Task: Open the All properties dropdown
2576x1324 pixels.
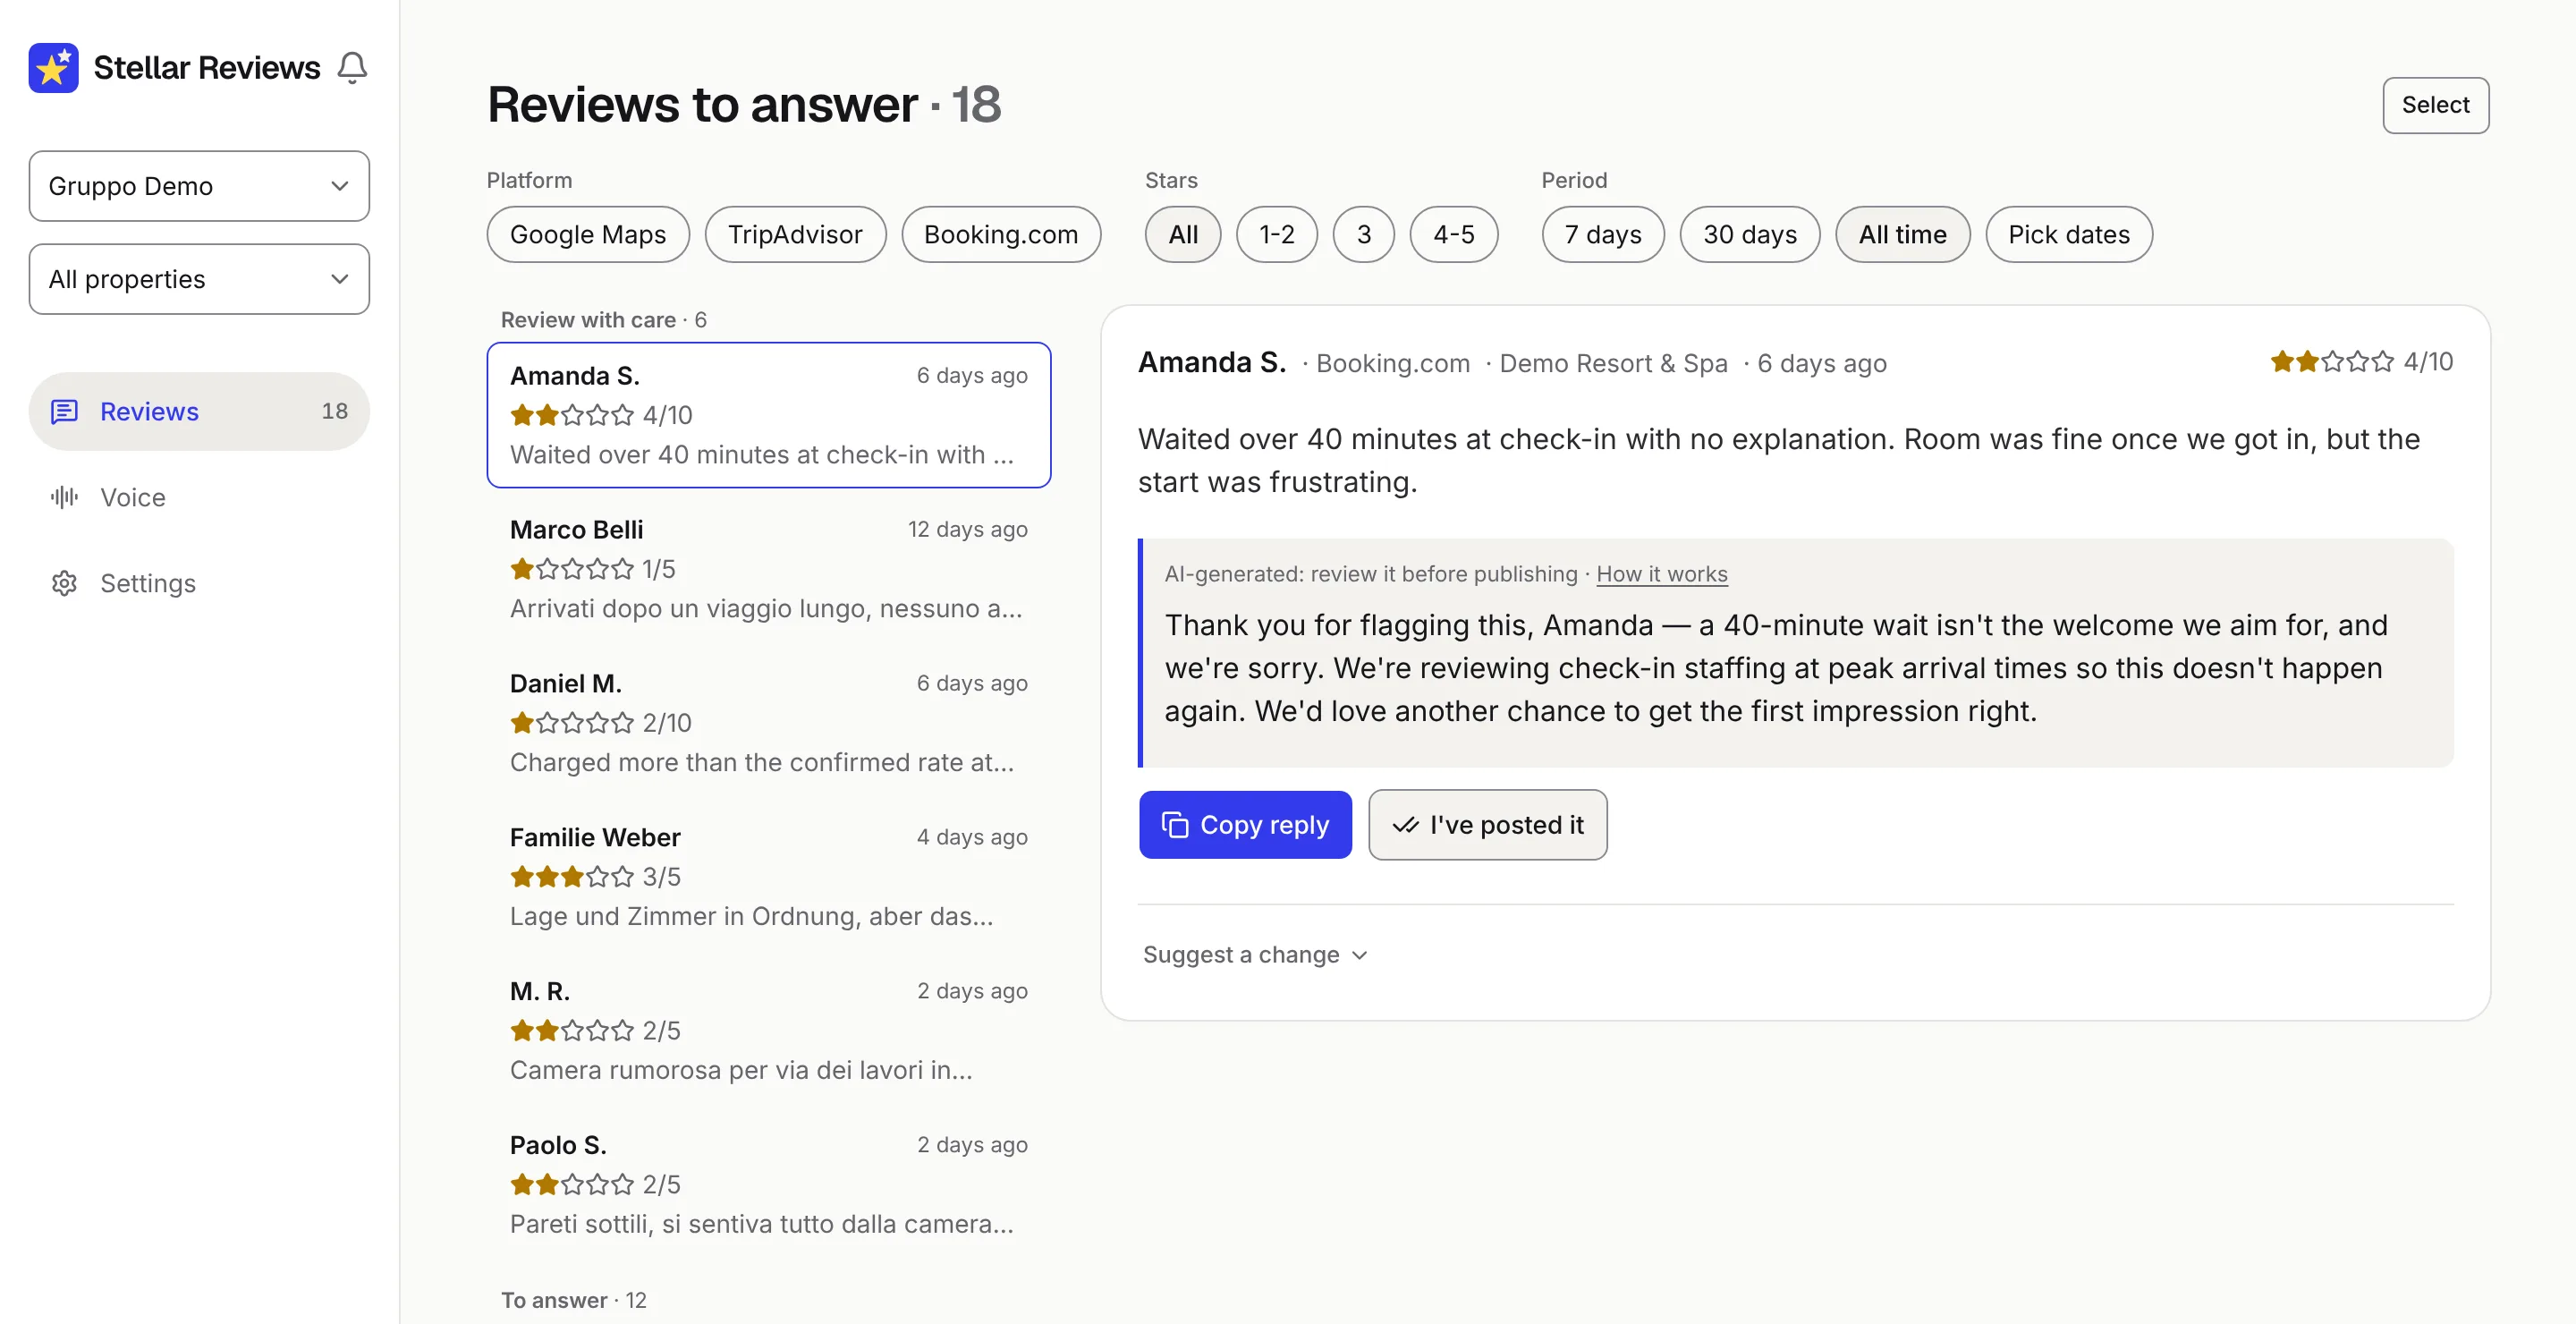Action: coord(199,279)
